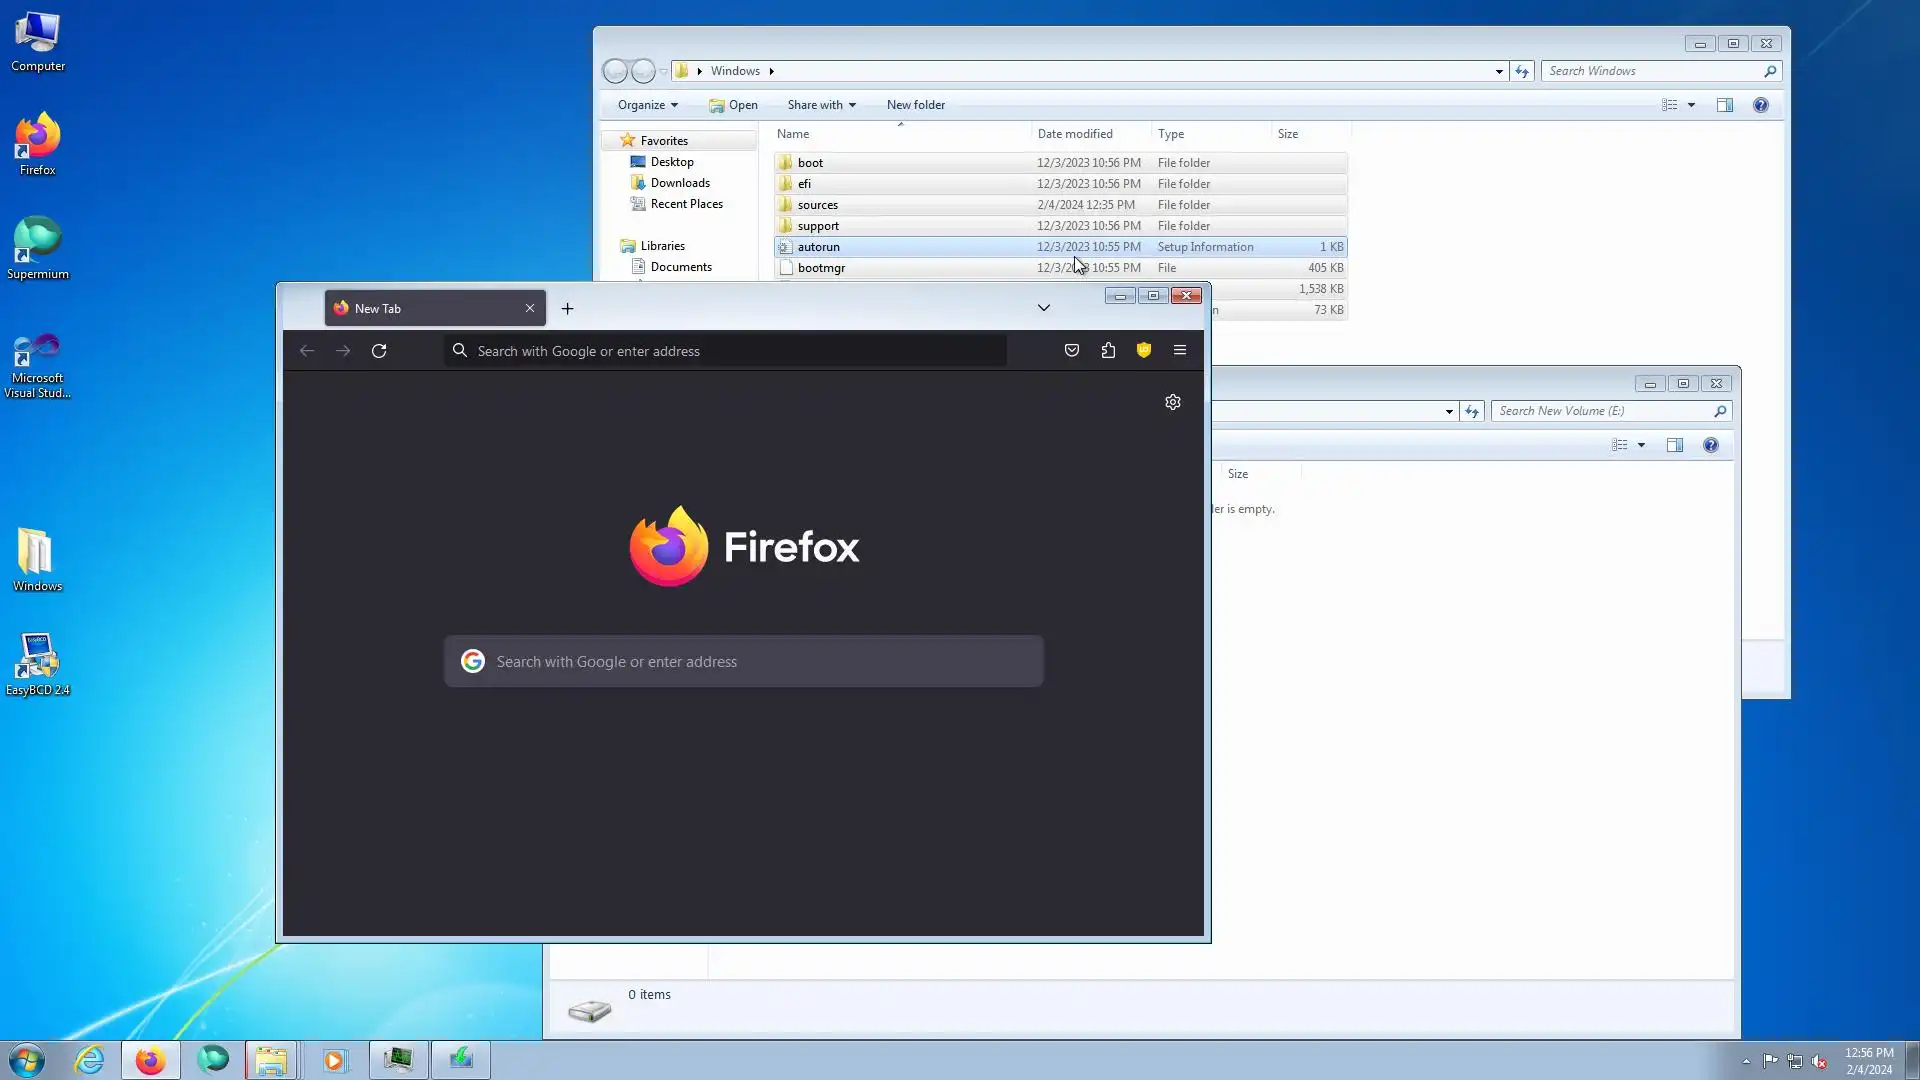Select Downloads in Favorites
Image resolution: width=1920 pixels, height=1080 pixels.
pyautogui.click(x=680, y=183)
